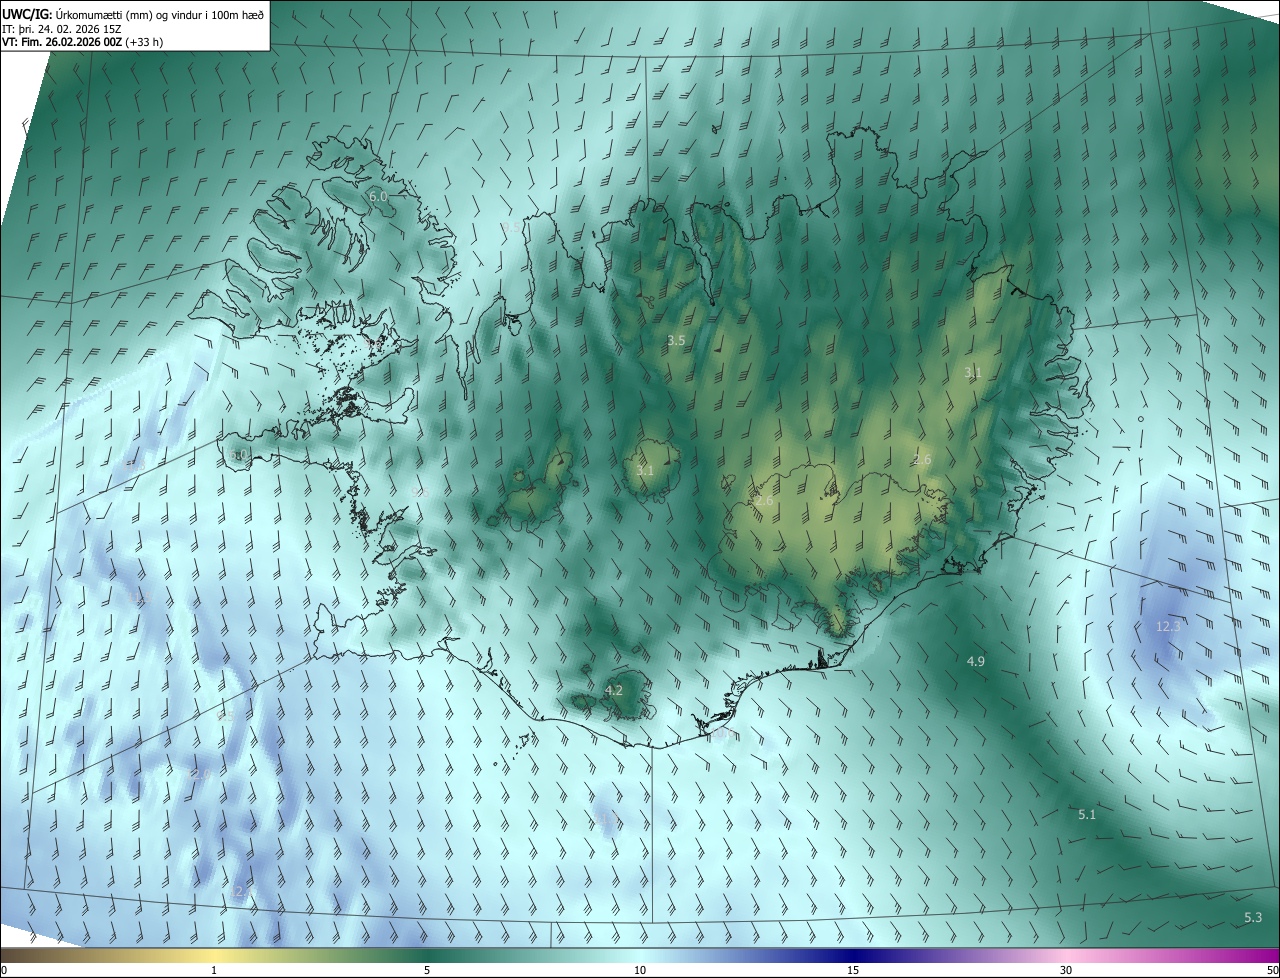Viewport: 1280px width, 978px height.
Task: Click the color scale tick labeled 50
Action: point(1272,971)
